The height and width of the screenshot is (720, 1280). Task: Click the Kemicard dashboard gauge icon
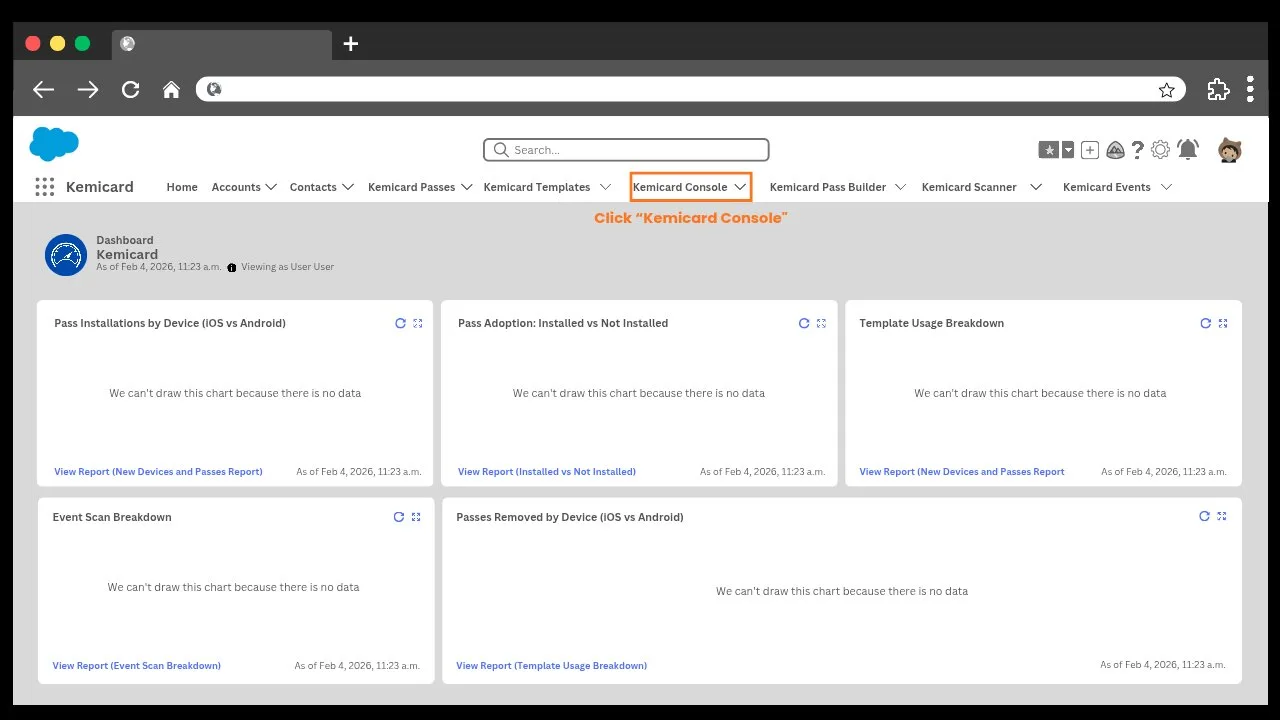tap(66, 255)
